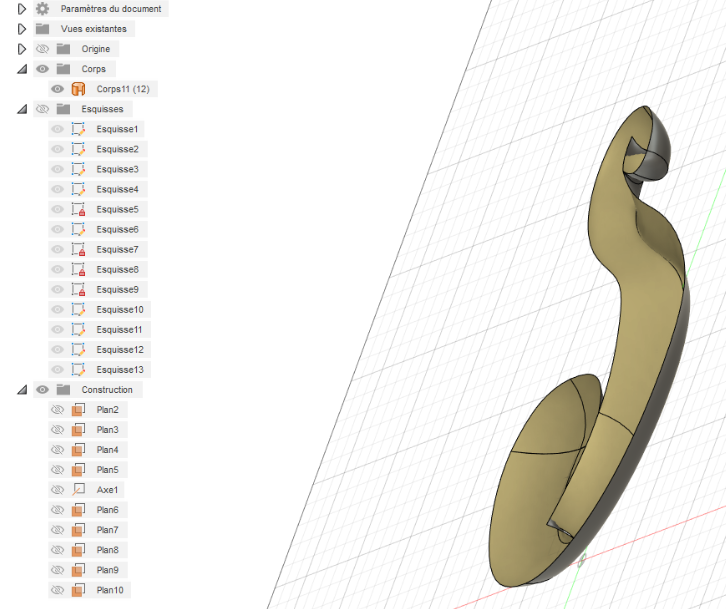Click the sketch icon next to Esquisse13
Screen dimensions: 726x609
coord(78,370)
